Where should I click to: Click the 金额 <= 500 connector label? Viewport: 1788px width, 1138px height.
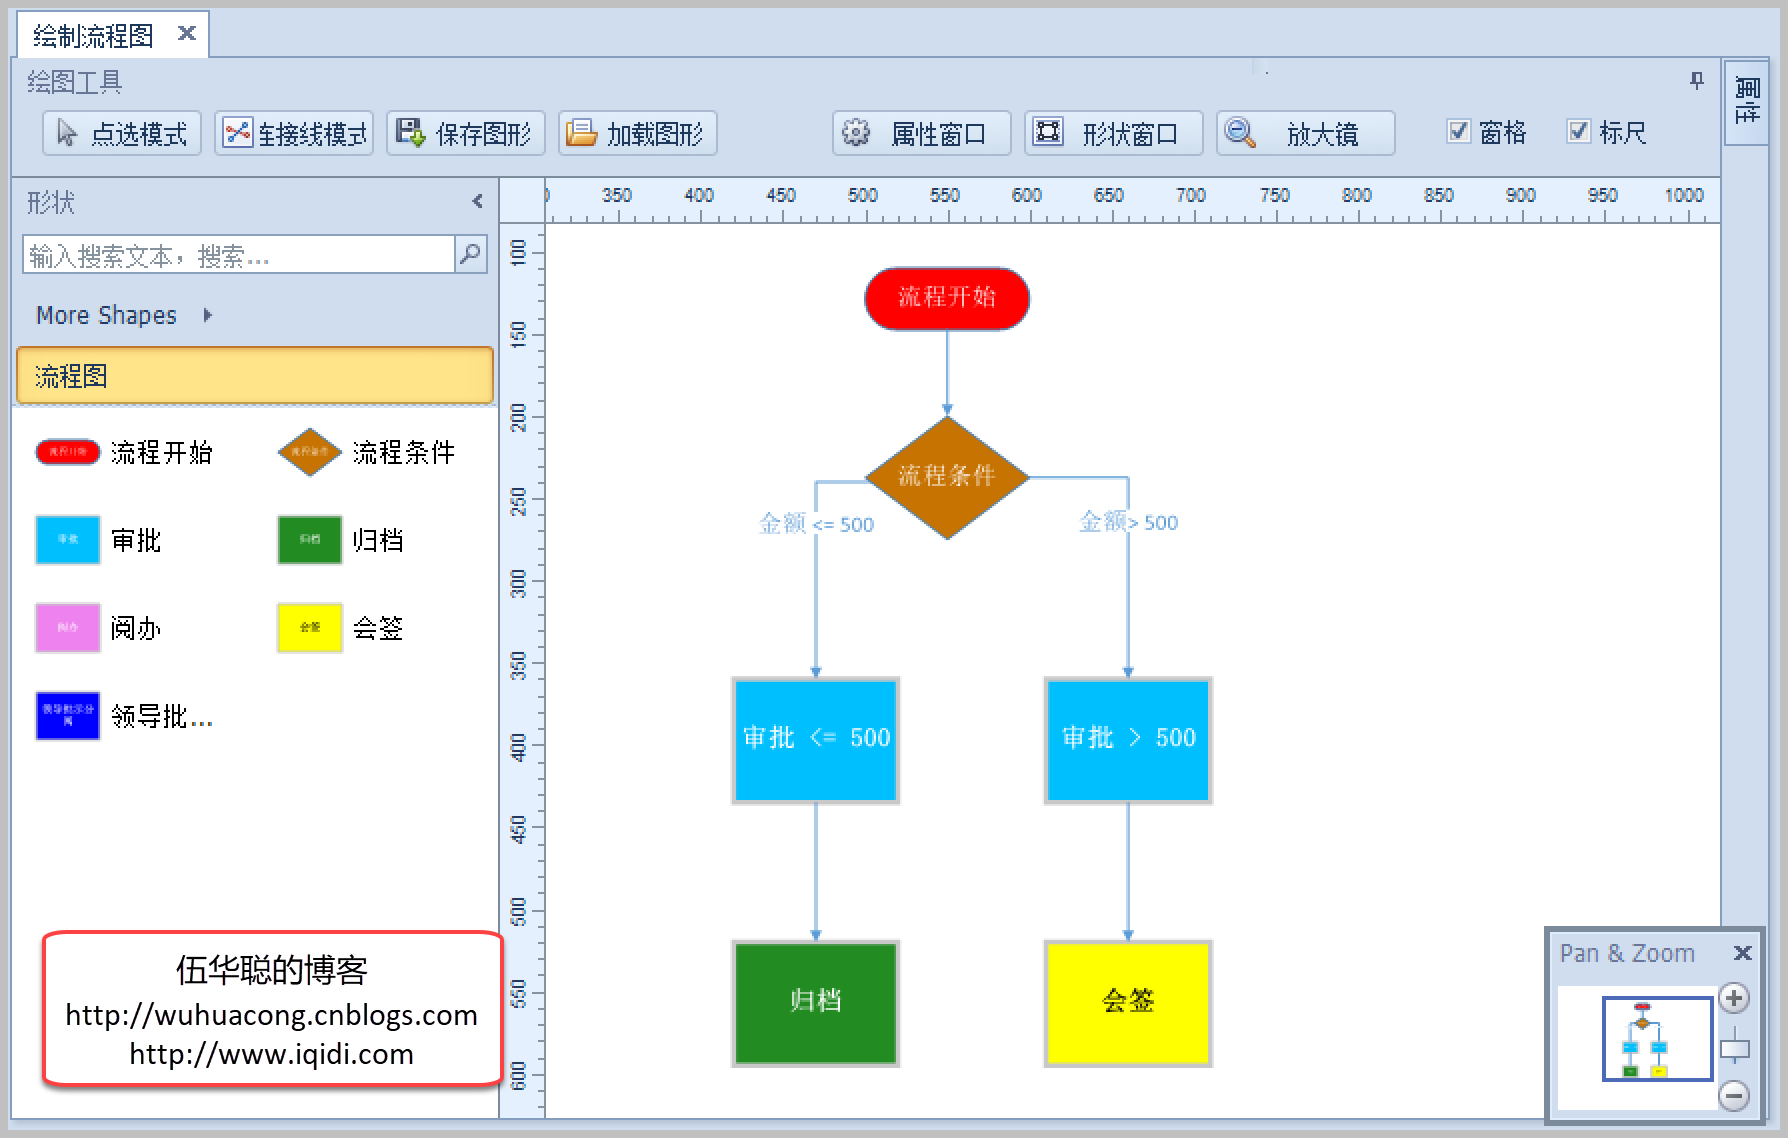point(816,523)
